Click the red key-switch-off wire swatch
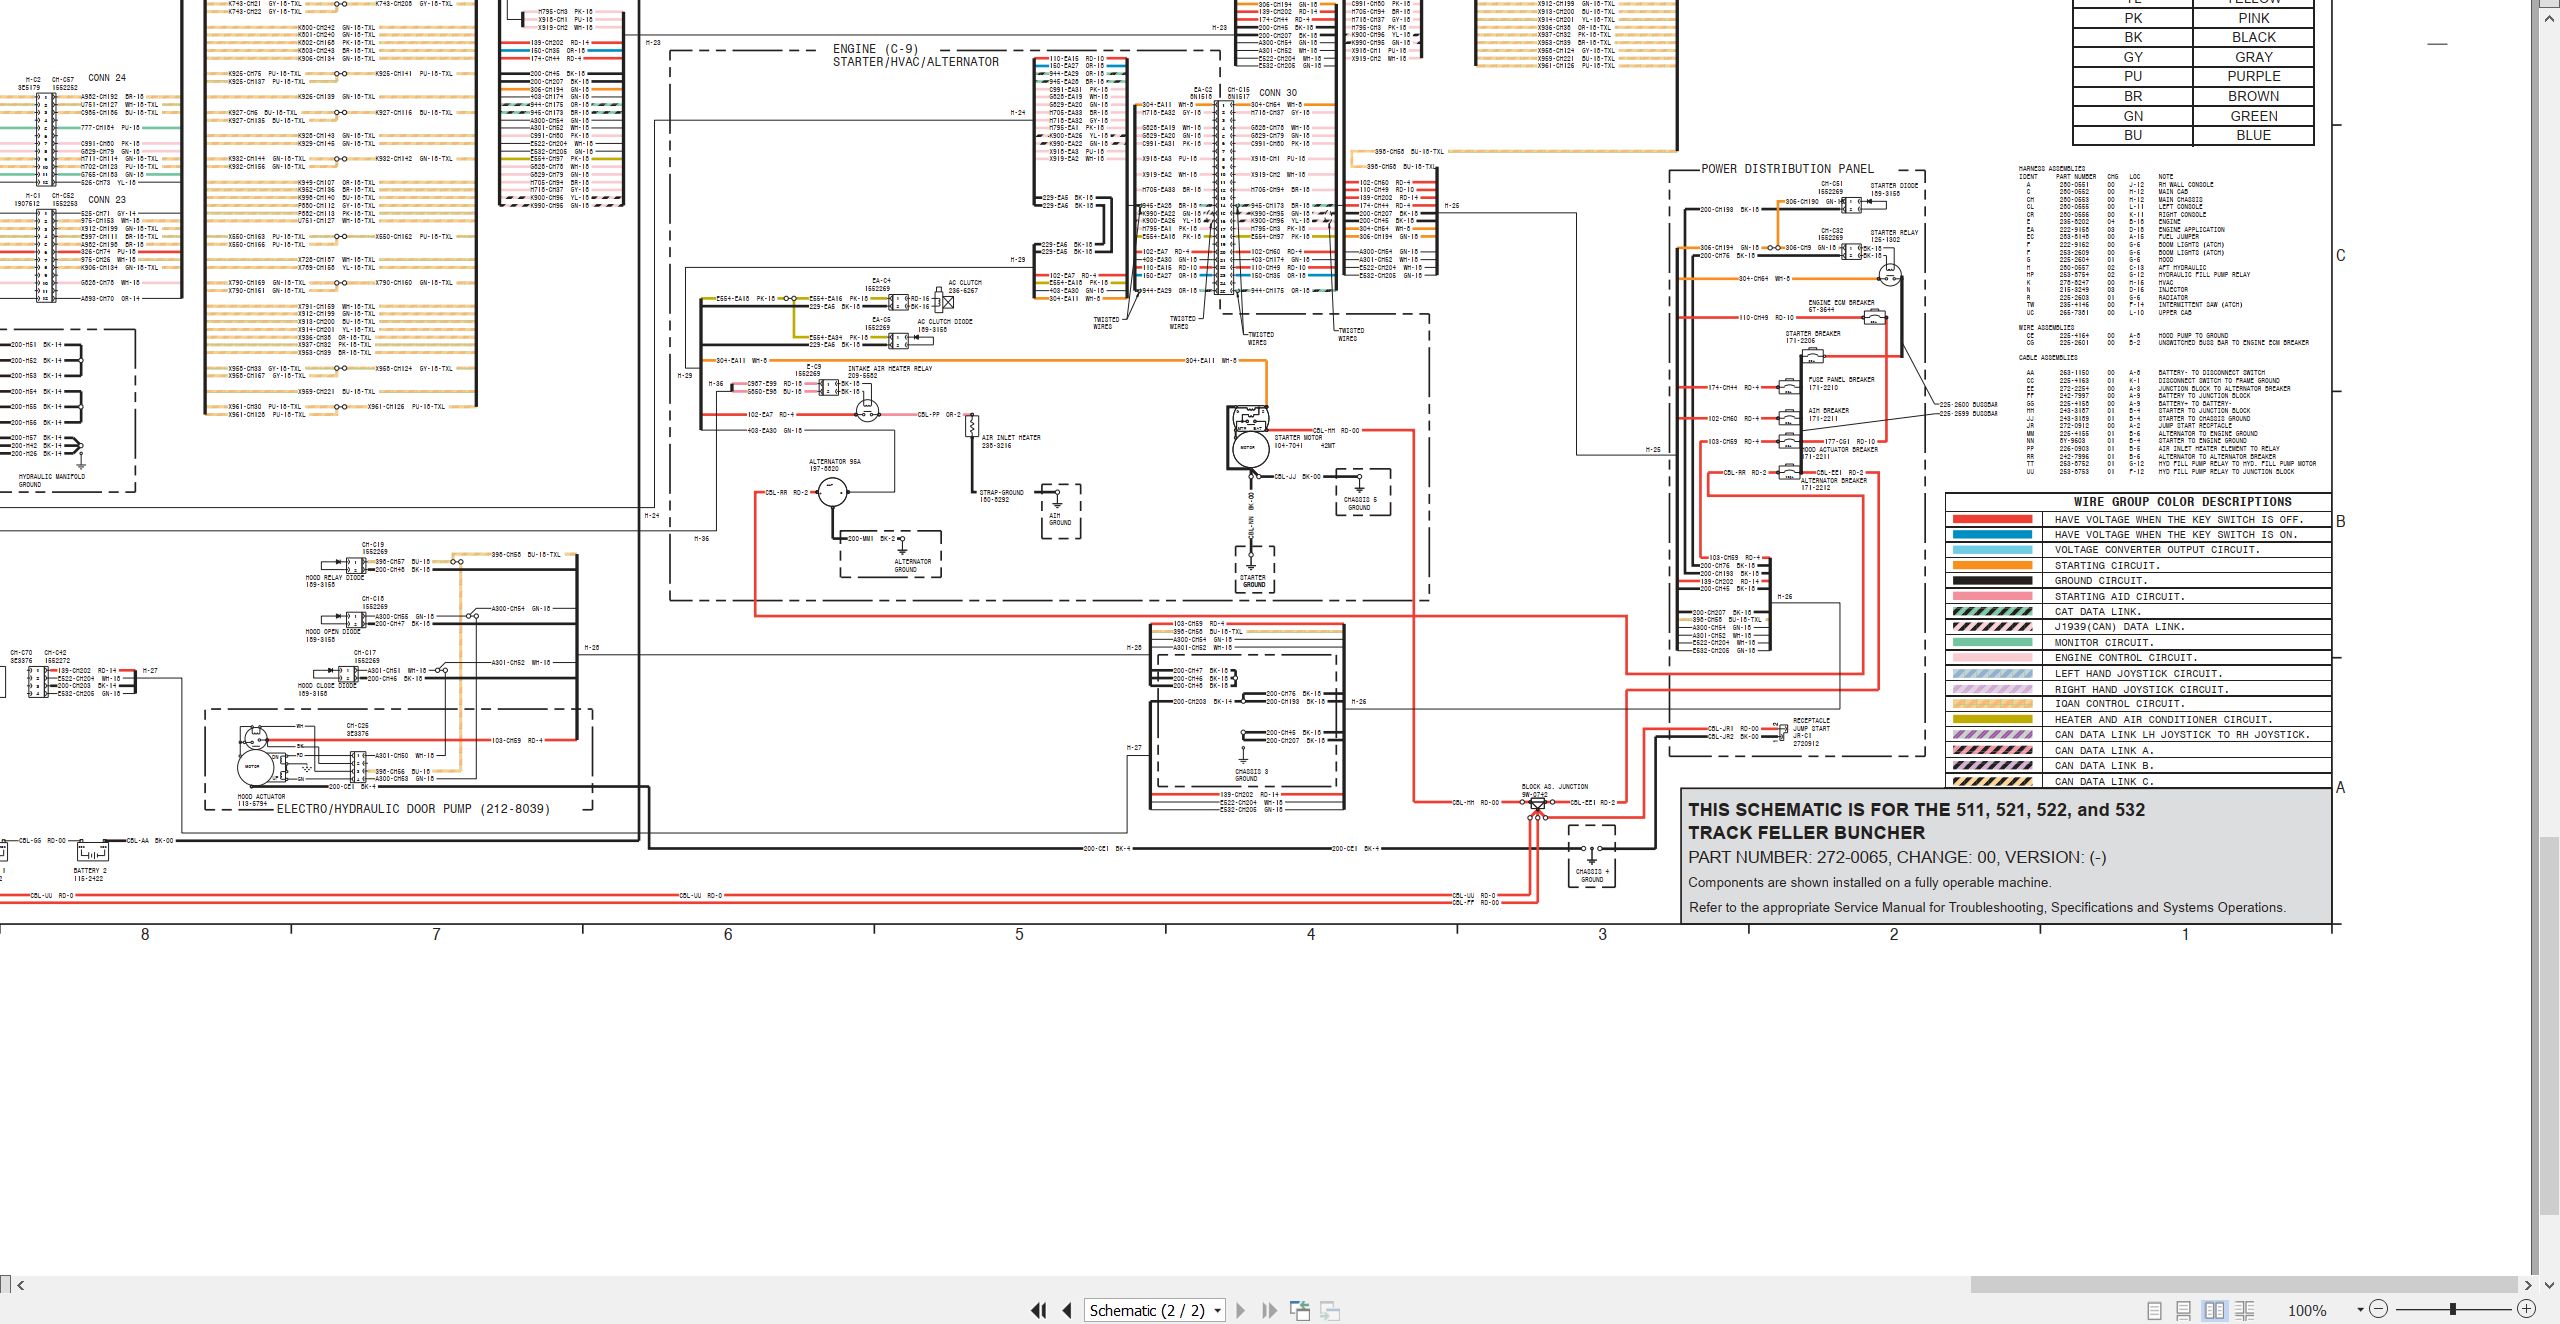This screenshot has height=1324, width=2560. [1992, 520]
